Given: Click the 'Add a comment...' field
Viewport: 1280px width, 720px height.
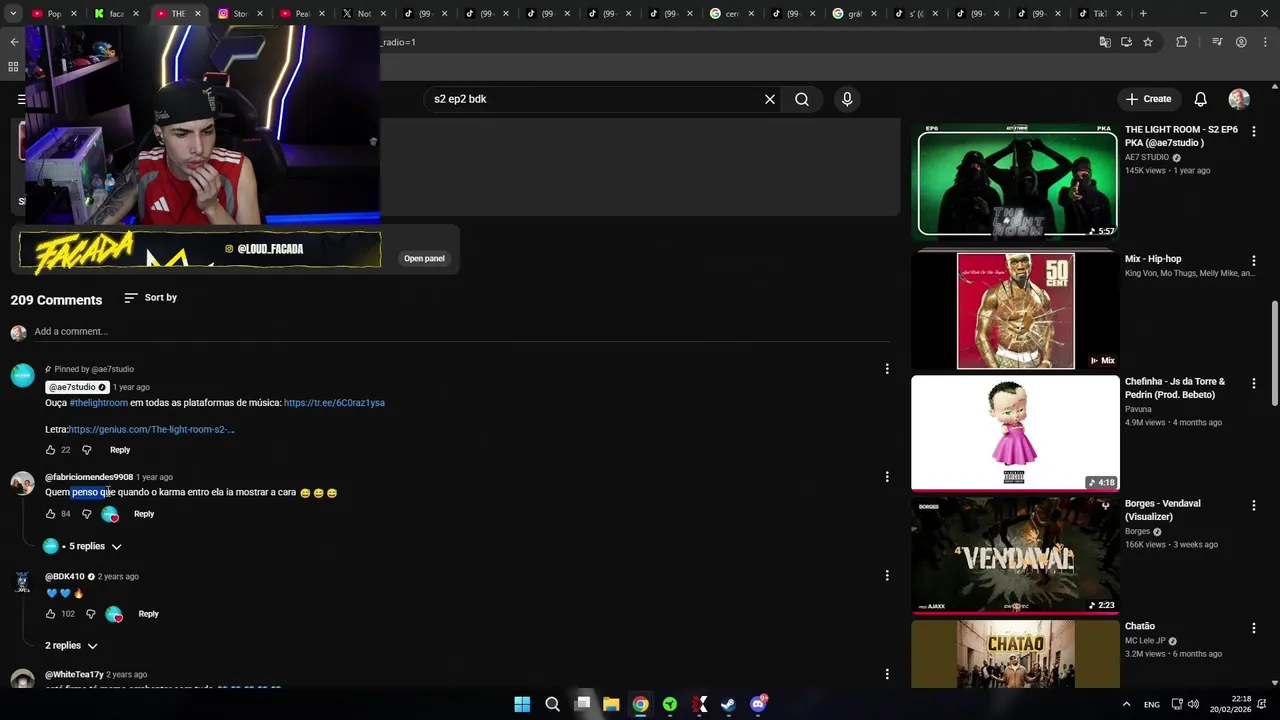Looking at the screenshot, I should [460, 332].
